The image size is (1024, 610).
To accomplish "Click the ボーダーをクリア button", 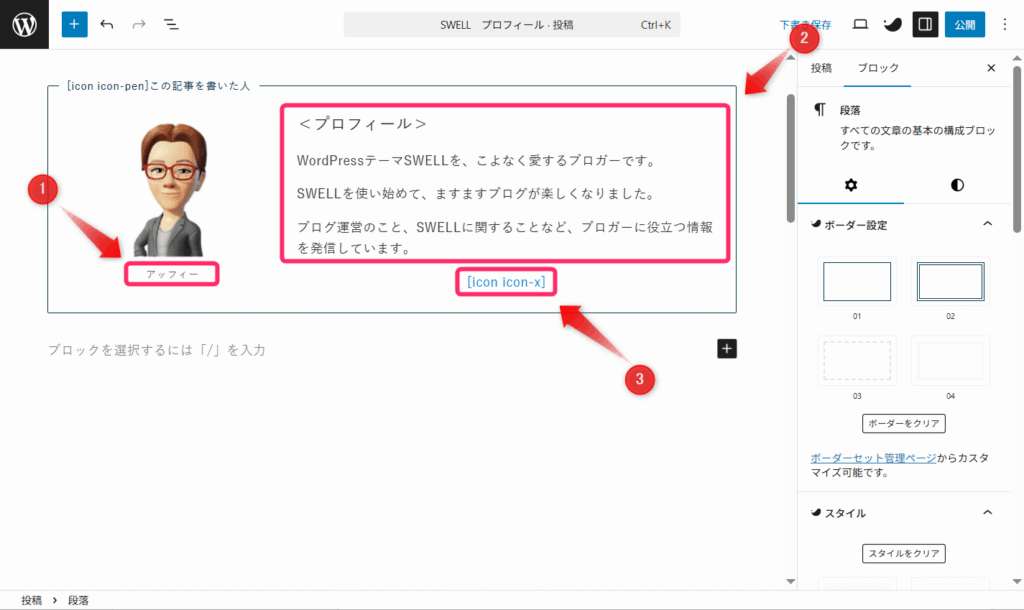I will tap(904, 423).
